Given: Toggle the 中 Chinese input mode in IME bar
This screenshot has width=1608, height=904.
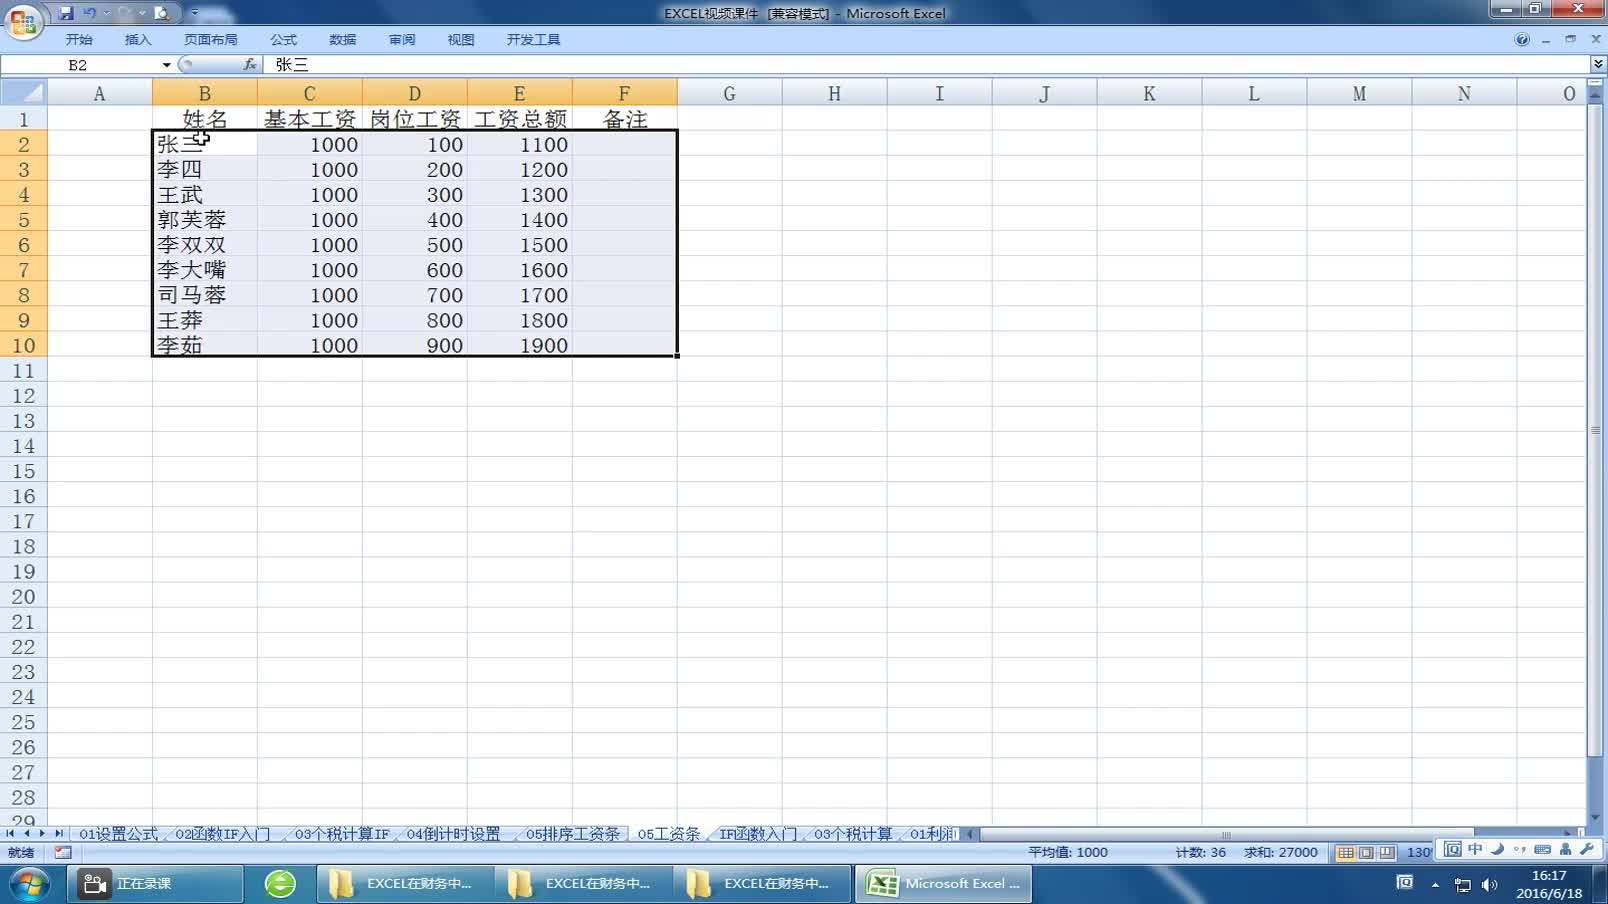Looking at the screenshot, I should point(1476,849).
